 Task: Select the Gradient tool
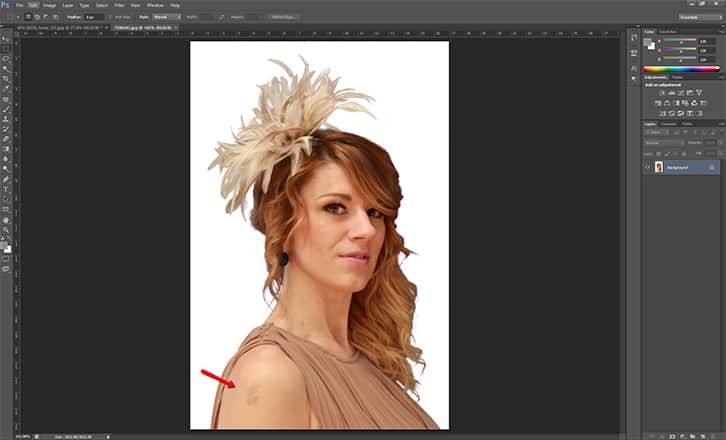click(x=6, y=149)
